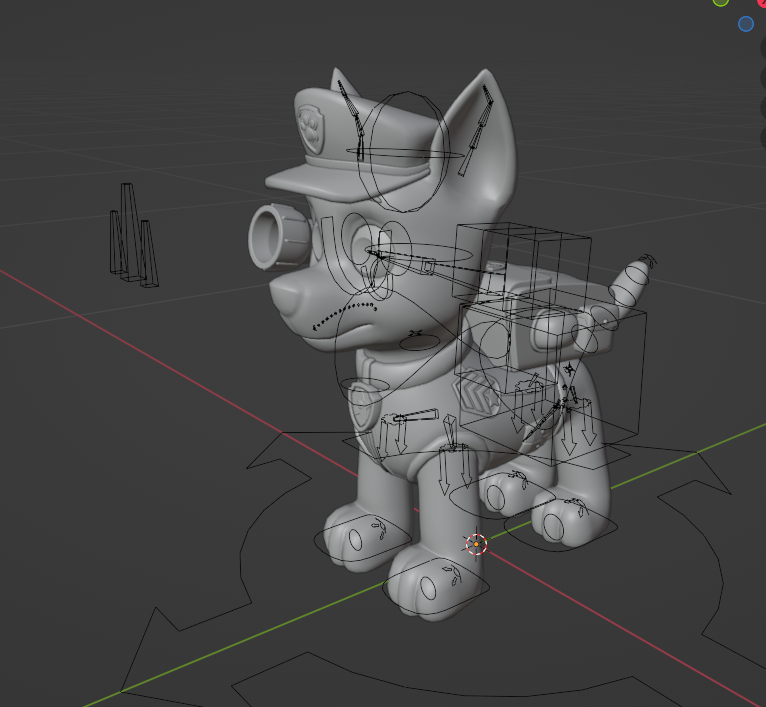Select the three tapered bone widgets at left

133,235
